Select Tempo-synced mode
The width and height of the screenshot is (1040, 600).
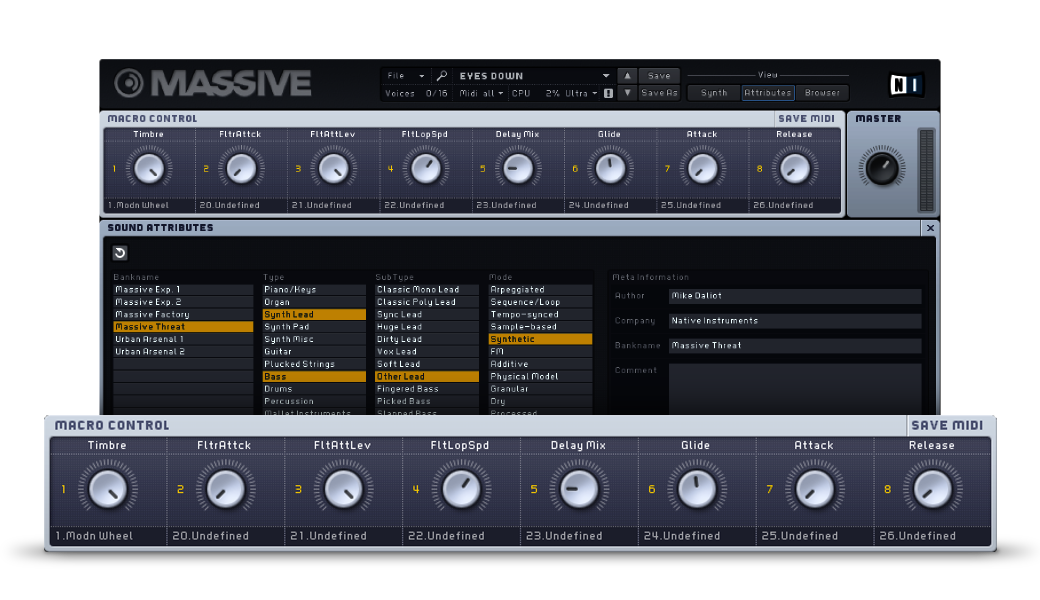click(541, 314)
